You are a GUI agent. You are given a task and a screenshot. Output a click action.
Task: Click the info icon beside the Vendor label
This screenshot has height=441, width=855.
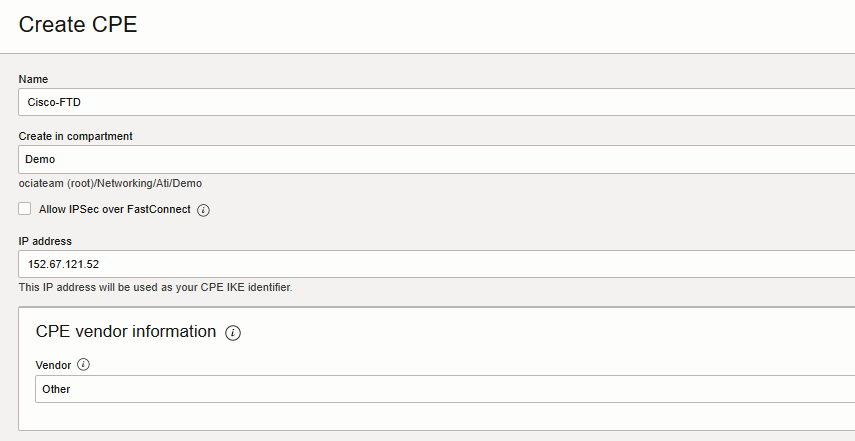pyautogui.click(x=84, y=365)
